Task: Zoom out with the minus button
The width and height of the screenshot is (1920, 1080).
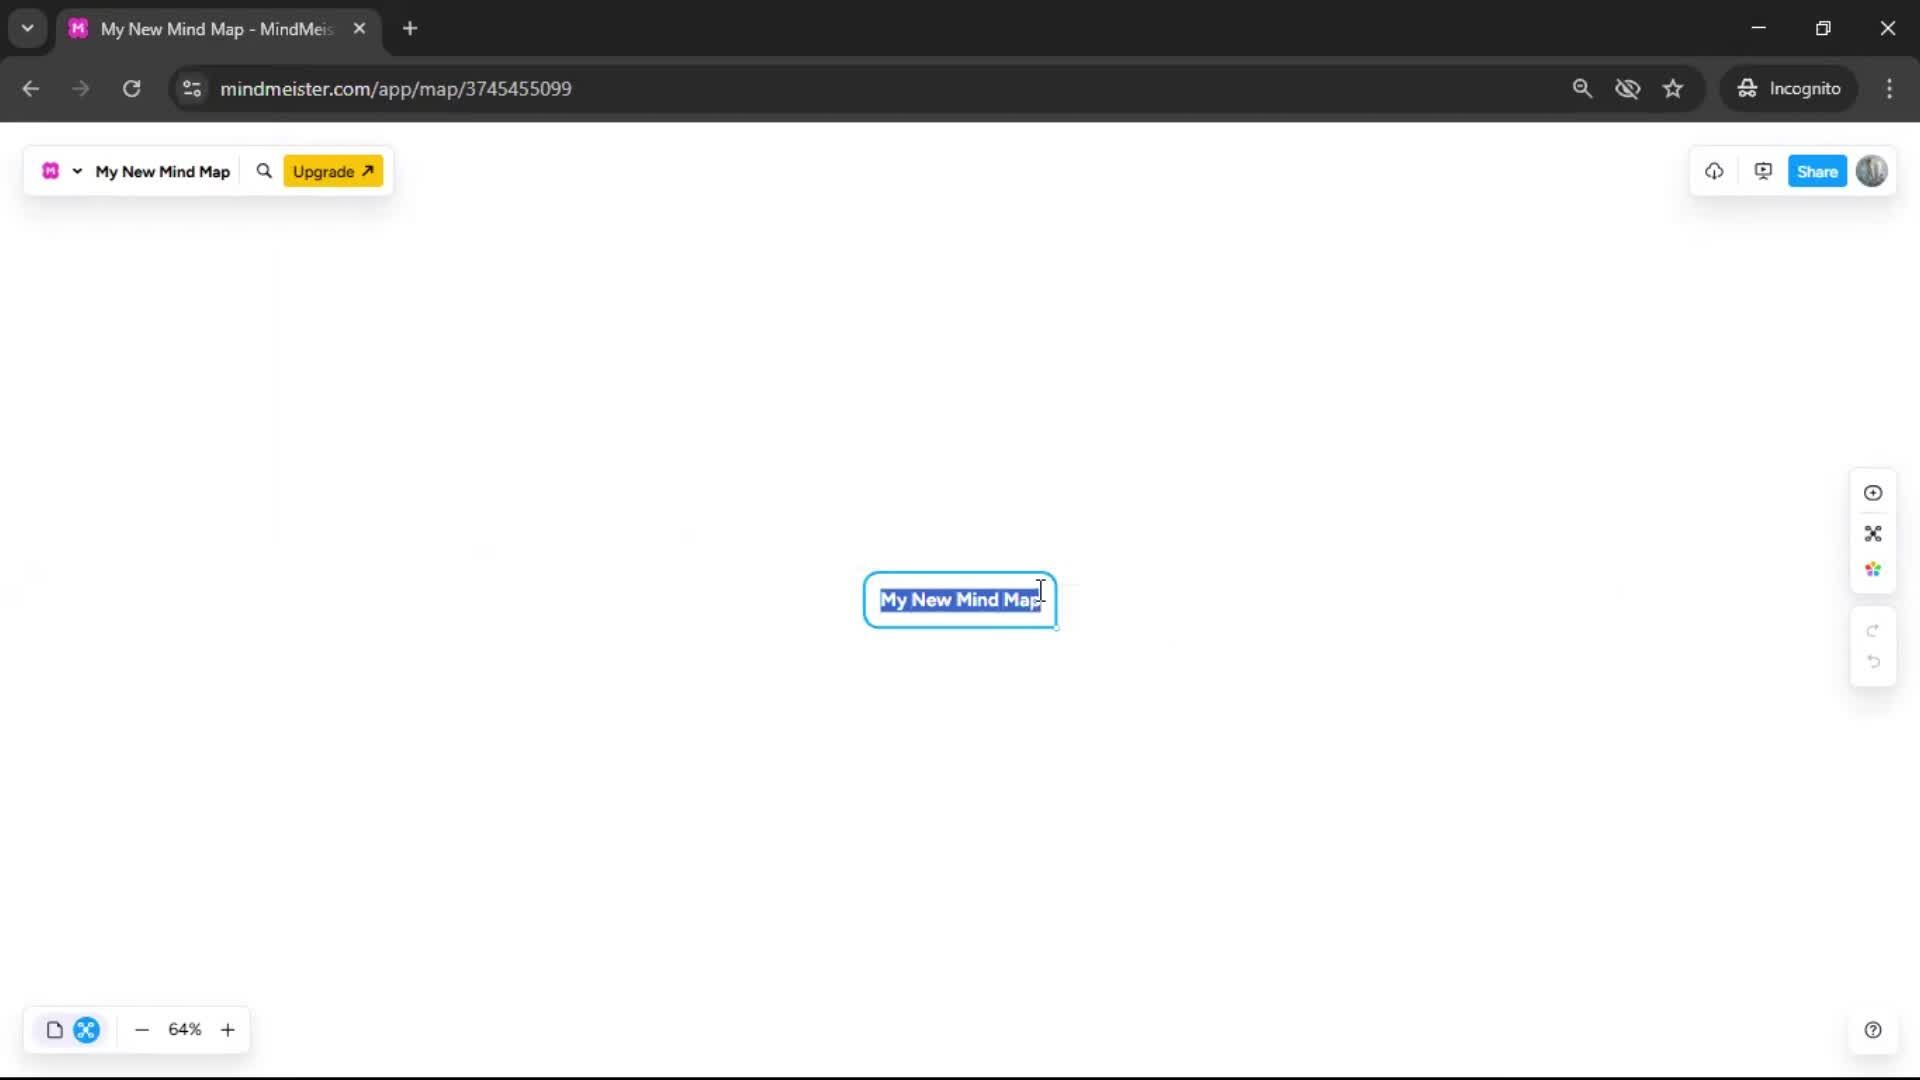Action: click(142, 1030)
